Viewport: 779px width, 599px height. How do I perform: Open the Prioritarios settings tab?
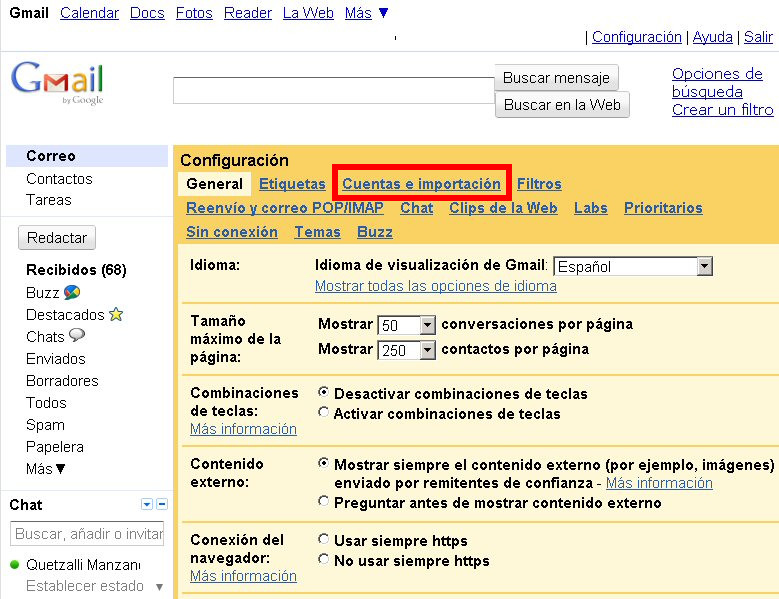coord(663,208)
